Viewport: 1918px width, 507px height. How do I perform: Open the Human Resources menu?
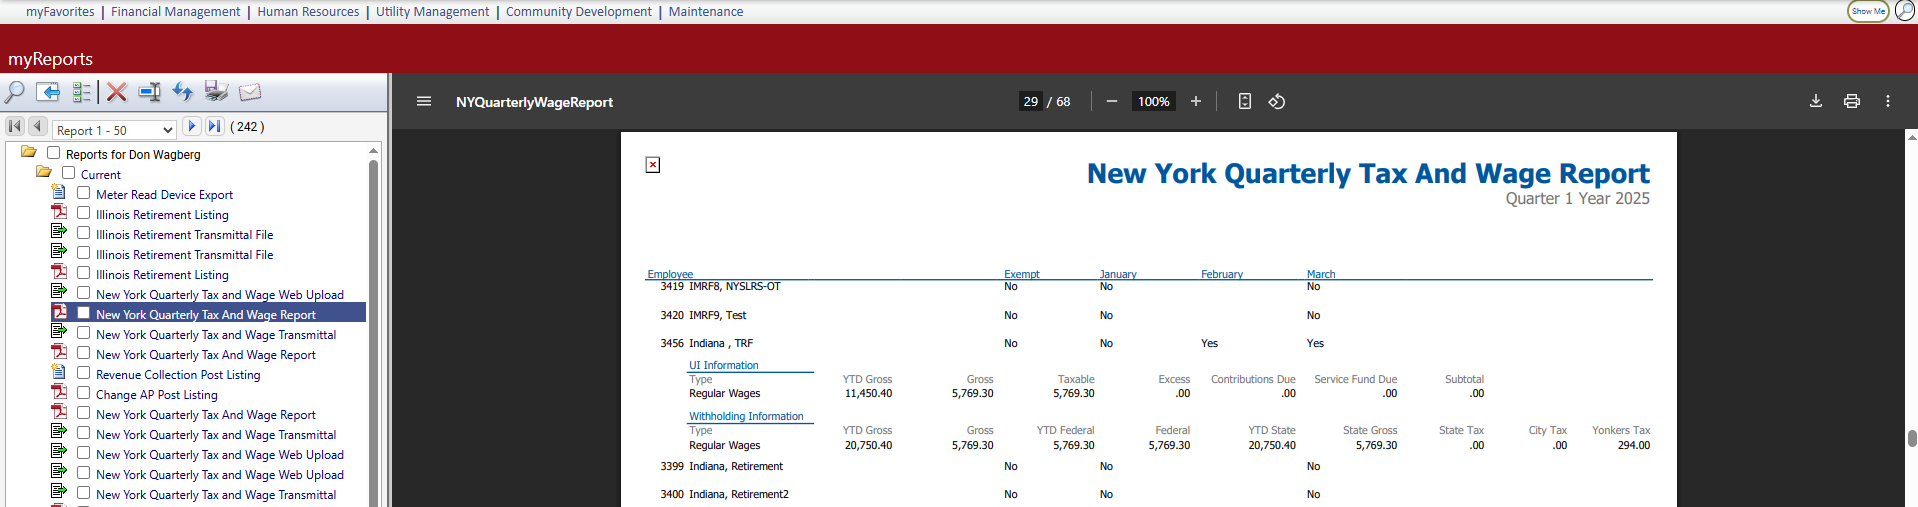(x=308, y=12)
